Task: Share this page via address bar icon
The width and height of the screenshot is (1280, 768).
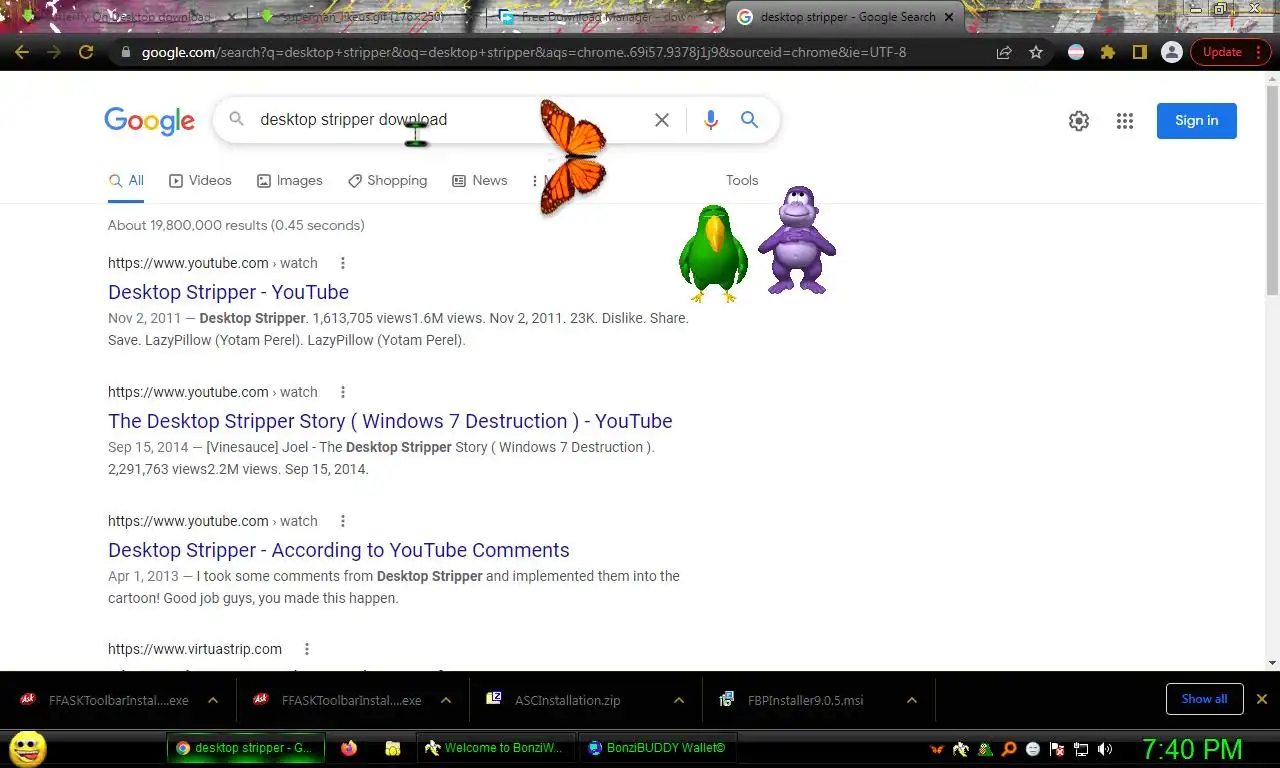Action: pyautogui.click(x=1004, y=52)
